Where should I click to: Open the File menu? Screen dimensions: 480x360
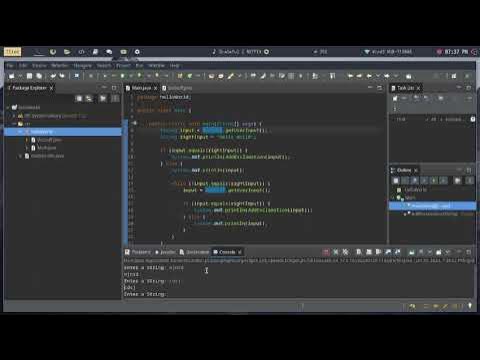10,66
